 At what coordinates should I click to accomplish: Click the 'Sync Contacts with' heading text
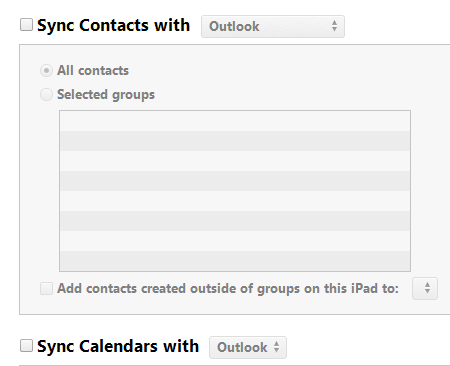click(x=113, y=26)
